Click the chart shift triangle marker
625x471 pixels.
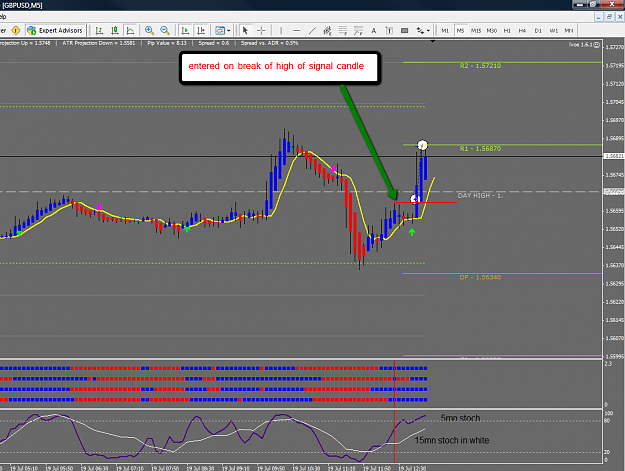pyautogui.click(x=432, y=41)
